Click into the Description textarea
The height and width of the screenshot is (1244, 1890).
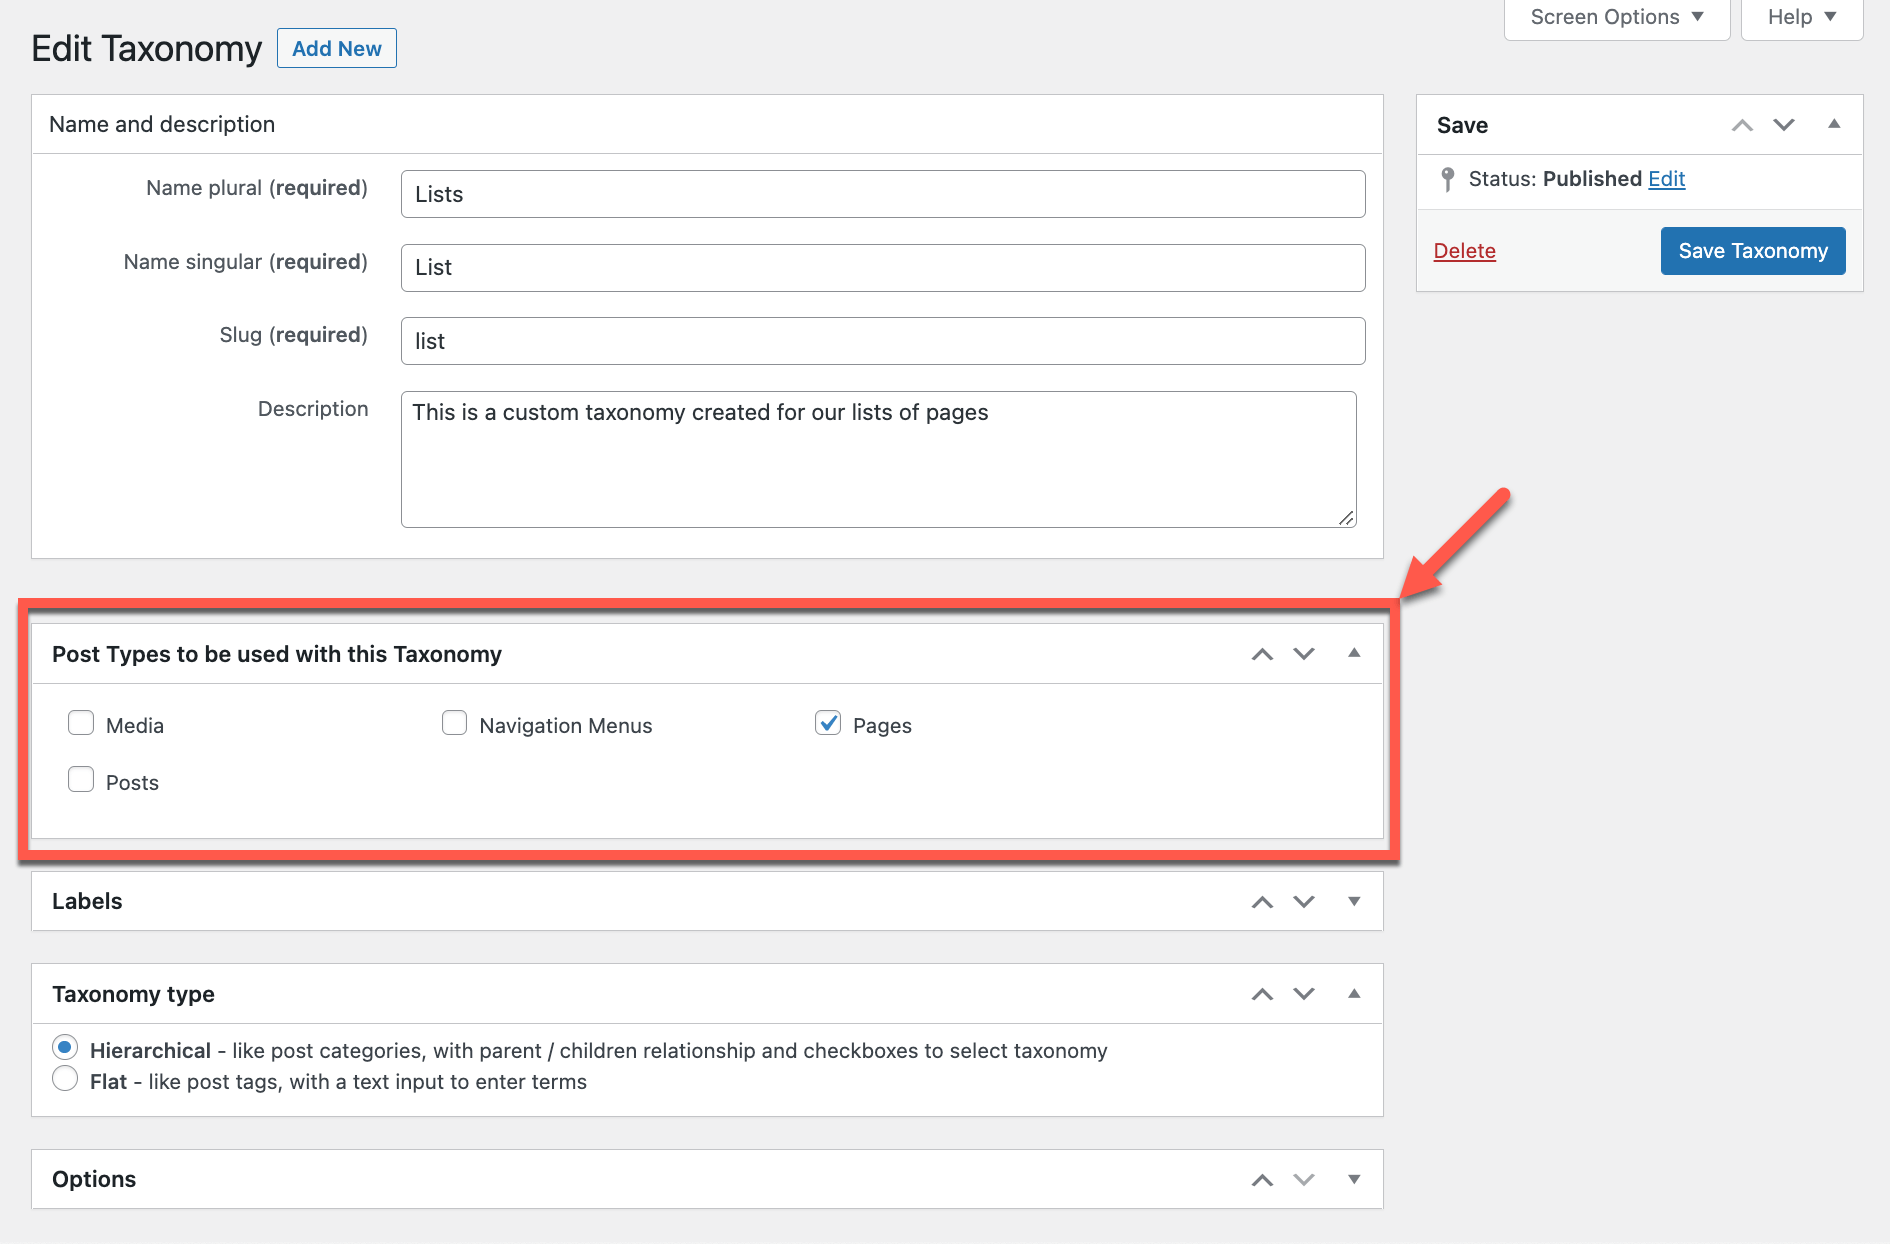[x=879, y=459]
